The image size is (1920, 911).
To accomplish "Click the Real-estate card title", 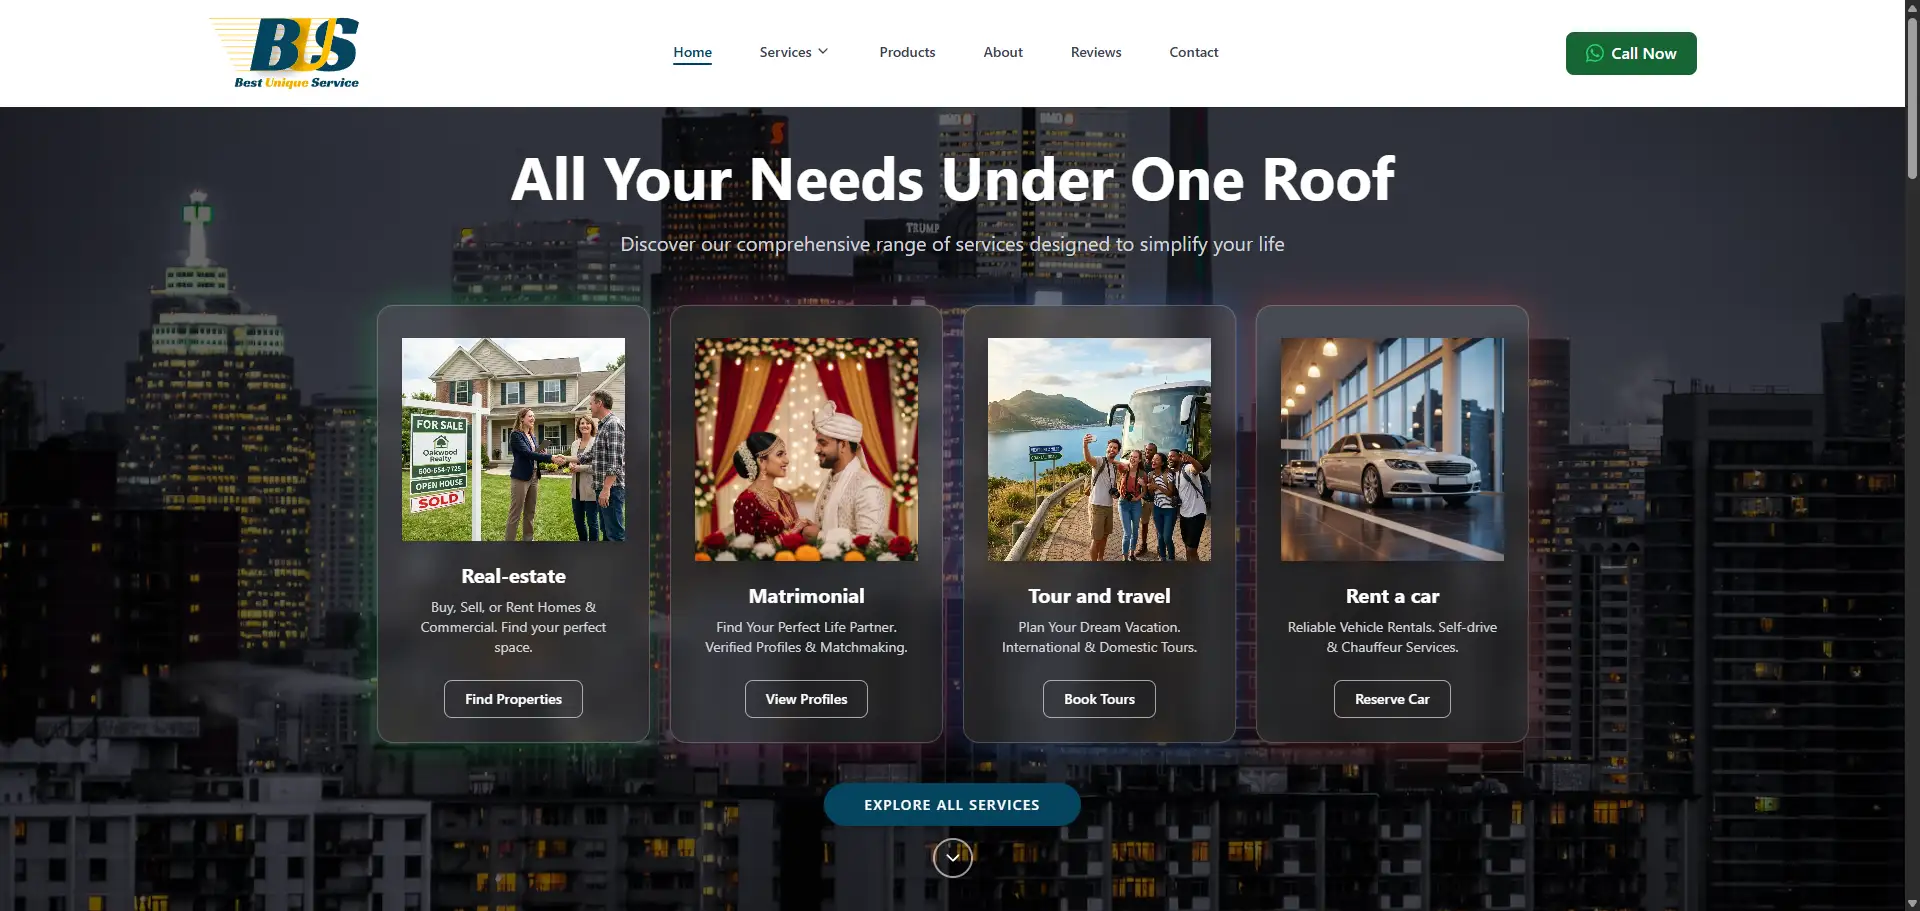I will [513, 576].
